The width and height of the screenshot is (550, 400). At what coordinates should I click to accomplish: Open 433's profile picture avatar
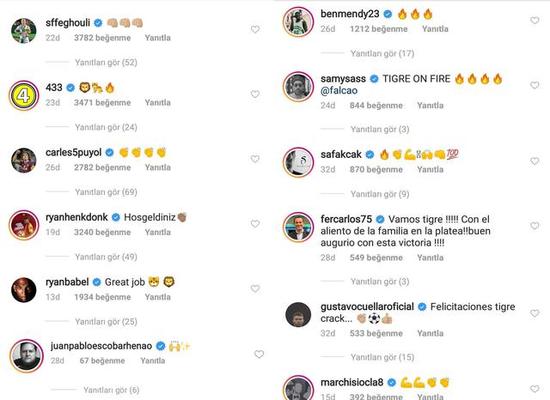[x=24, y=95]
